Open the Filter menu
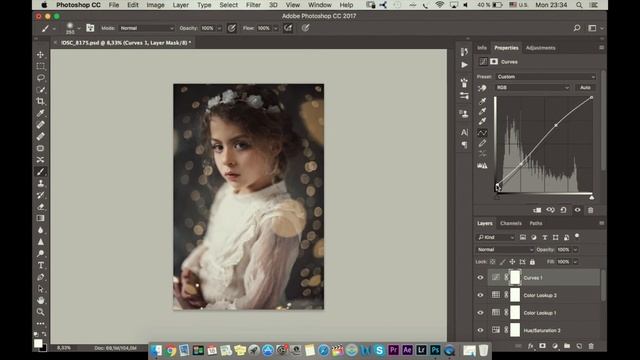This screenshot has width=640, height=360. click(x=253, y=5)
